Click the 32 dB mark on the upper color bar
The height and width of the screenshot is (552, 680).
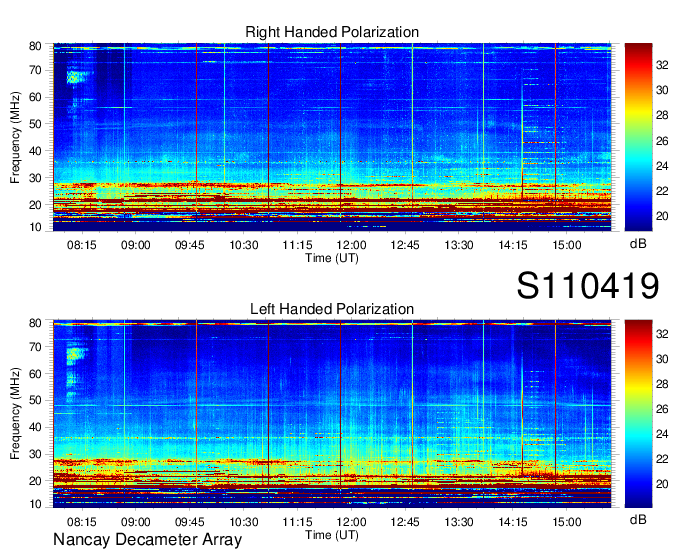(662, 65)
